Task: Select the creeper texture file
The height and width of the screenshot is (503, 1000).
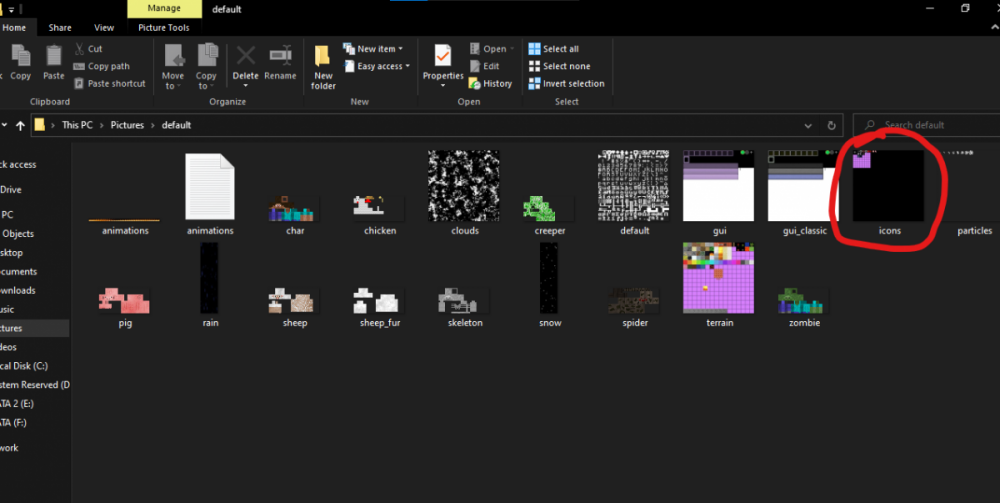Action: tap(550, 215)
